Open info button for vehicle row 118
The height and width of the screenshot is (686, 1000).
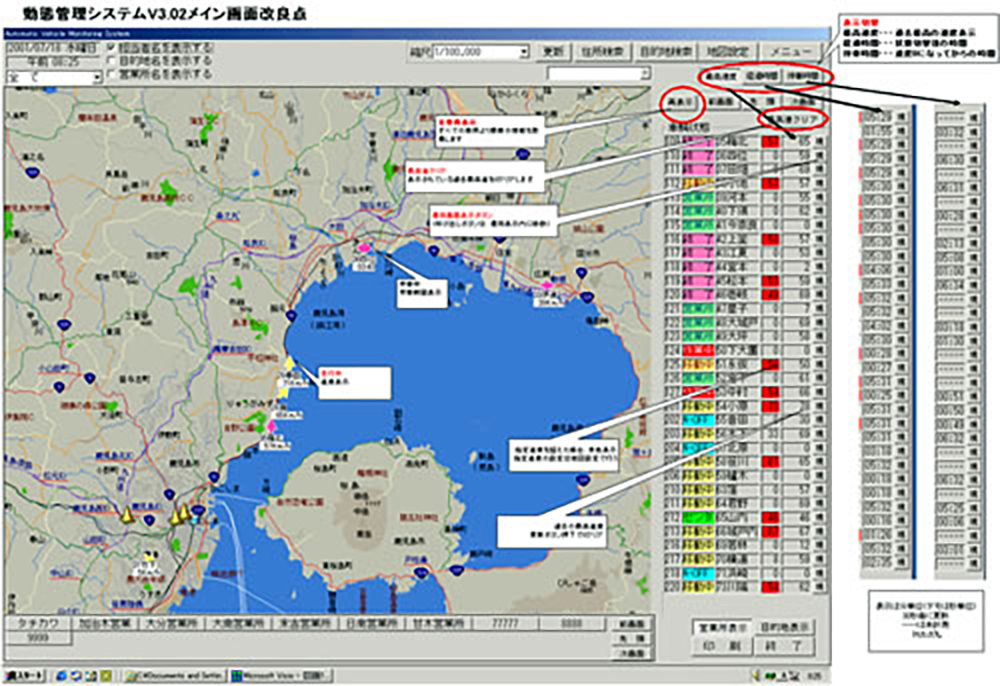point(819,267)
